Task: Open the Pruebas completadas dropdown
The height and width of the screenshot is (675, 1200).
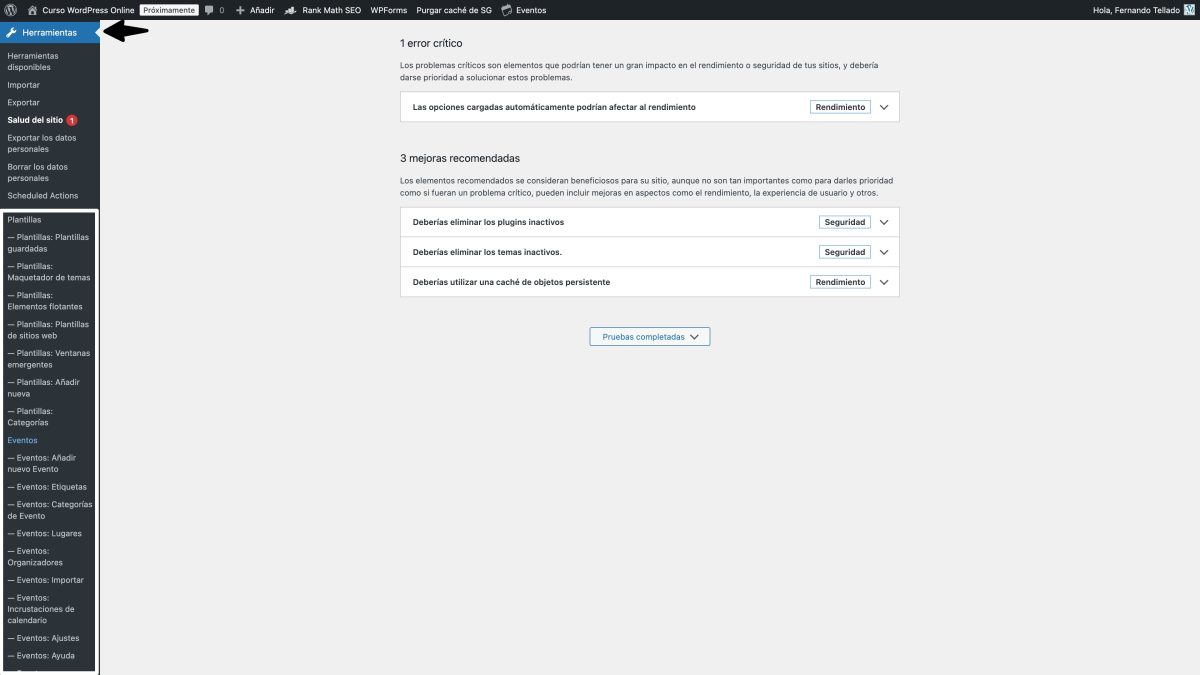Action: 649,336
